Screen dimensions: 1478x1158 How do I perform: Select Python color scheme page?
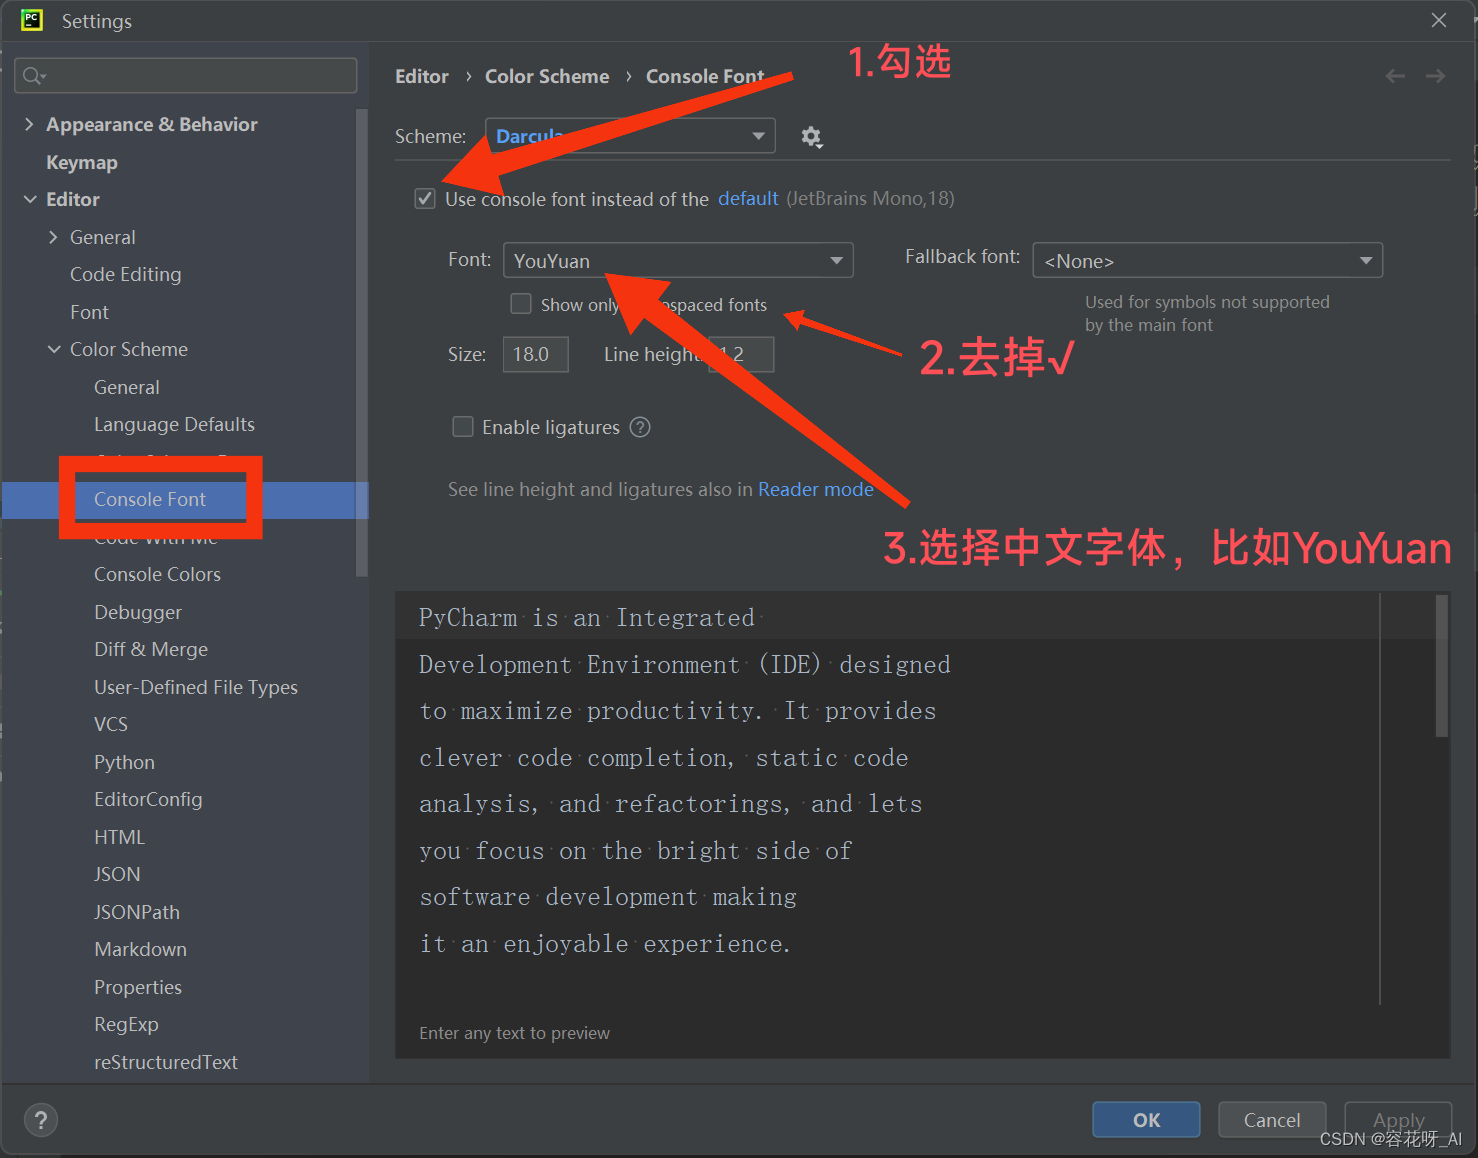click(x=124, y=762)
